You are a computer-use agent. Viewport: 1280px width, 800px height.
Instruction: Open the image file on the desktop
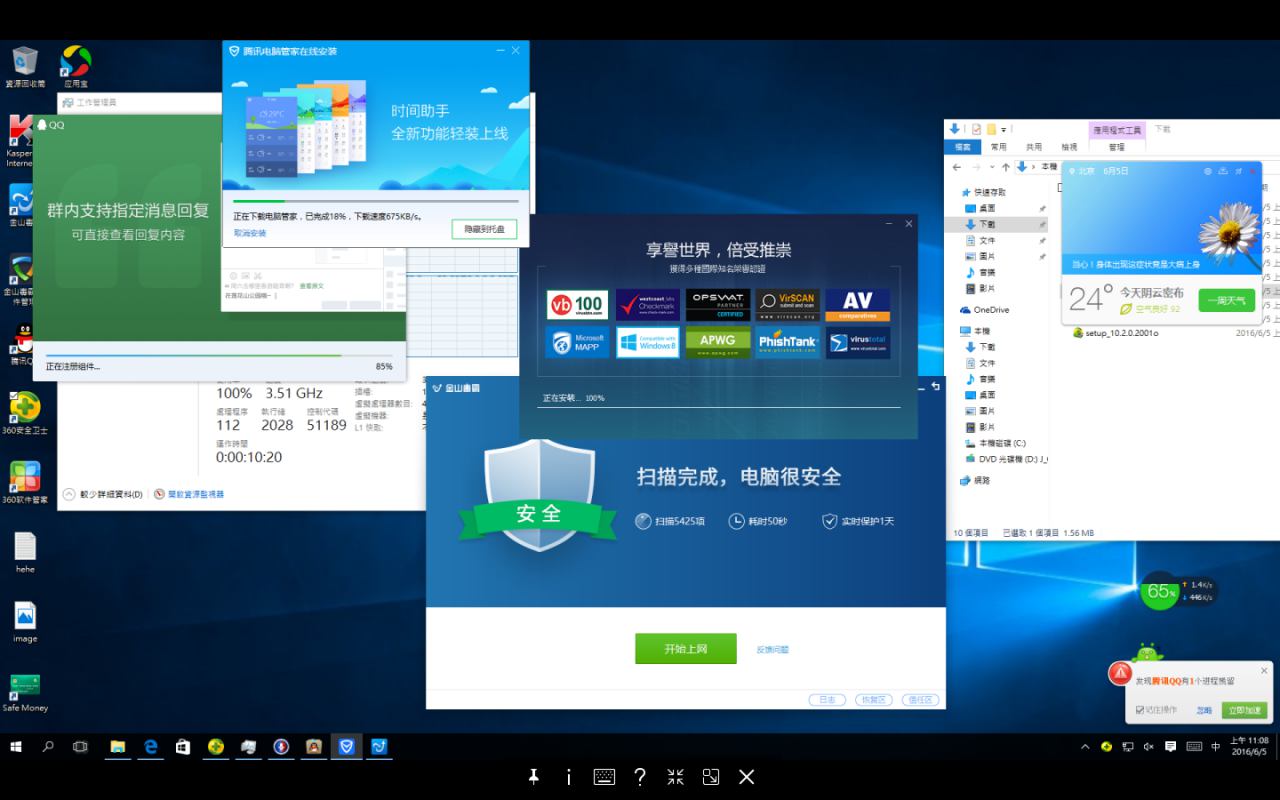tap(25, 622)
